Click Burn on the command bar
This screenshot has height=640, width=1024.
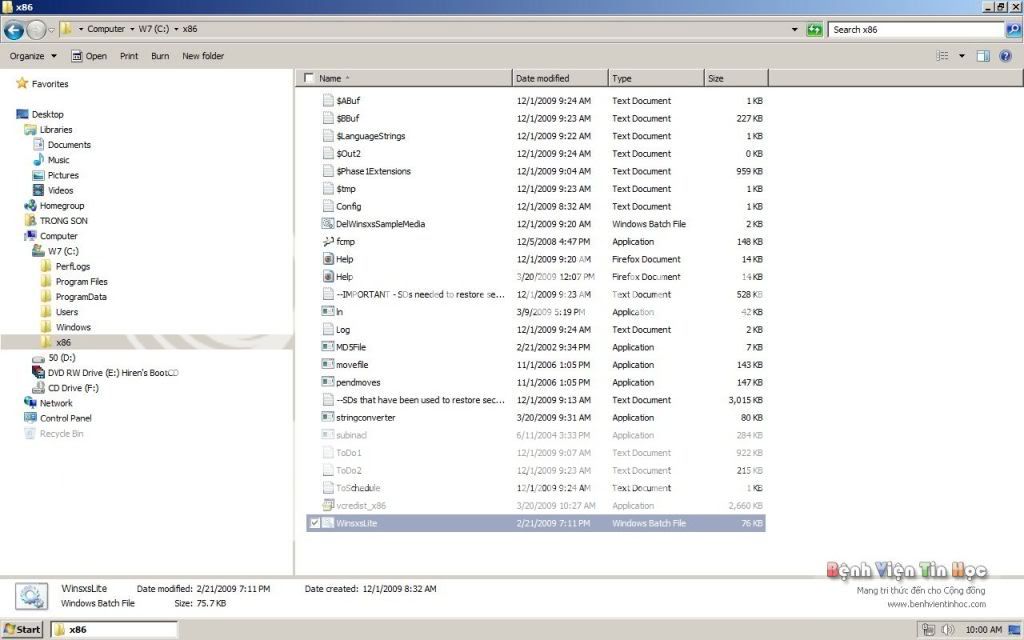(160, 55)
